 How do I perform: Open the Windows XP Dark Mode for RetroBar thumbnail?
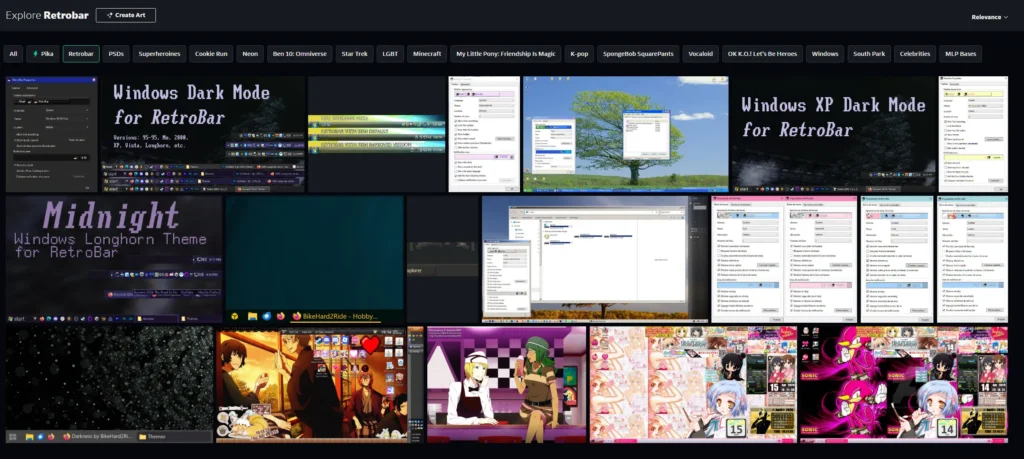click(x=832, y=133)
